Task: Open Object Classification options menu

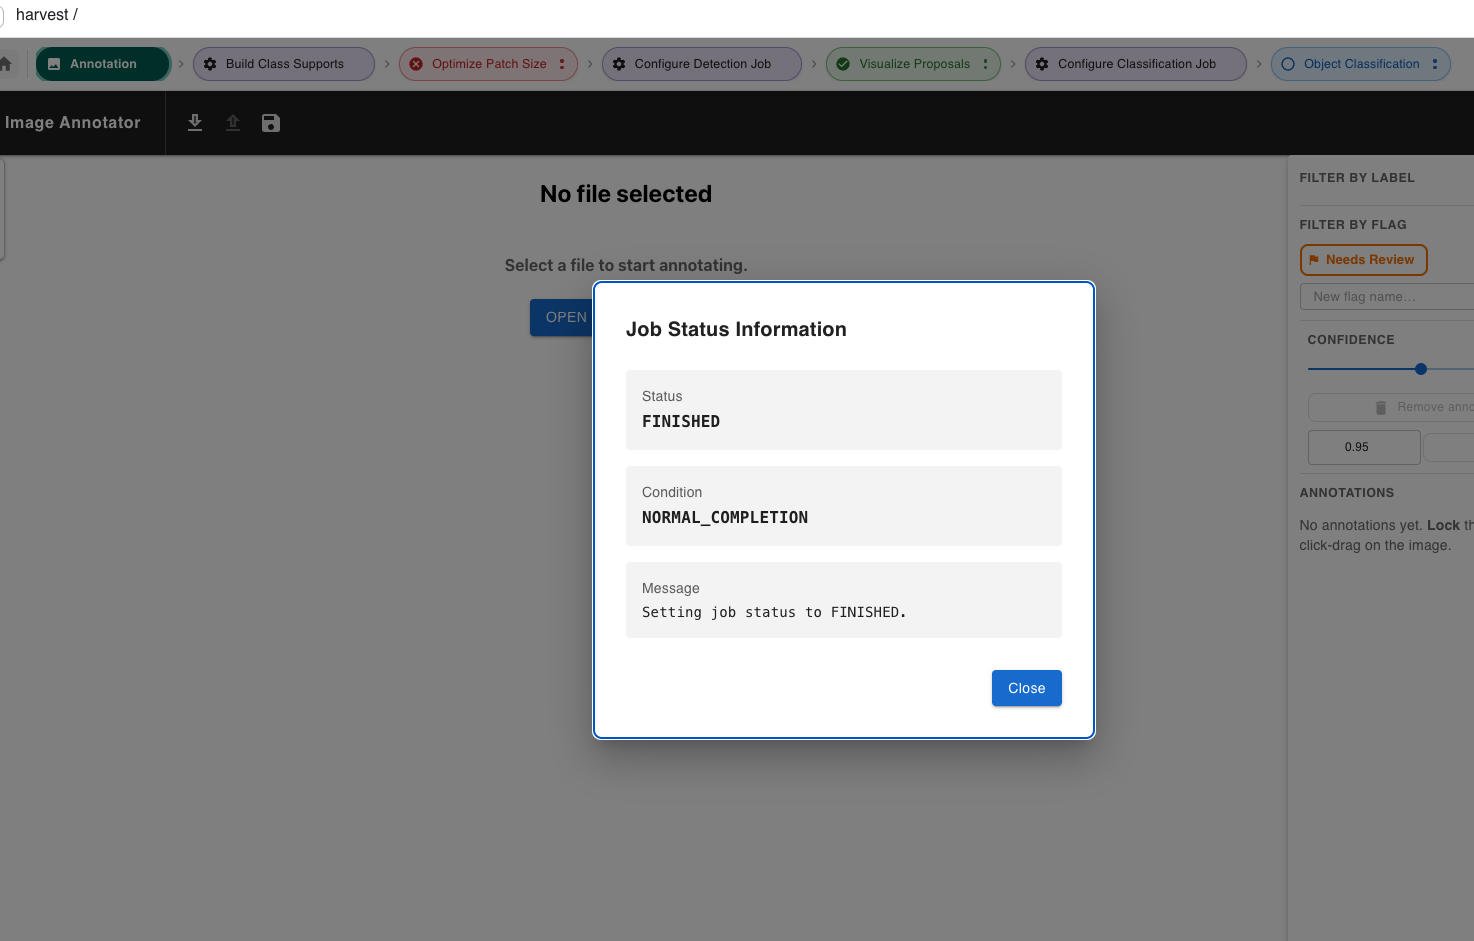Action: [x=1435, y=64]
